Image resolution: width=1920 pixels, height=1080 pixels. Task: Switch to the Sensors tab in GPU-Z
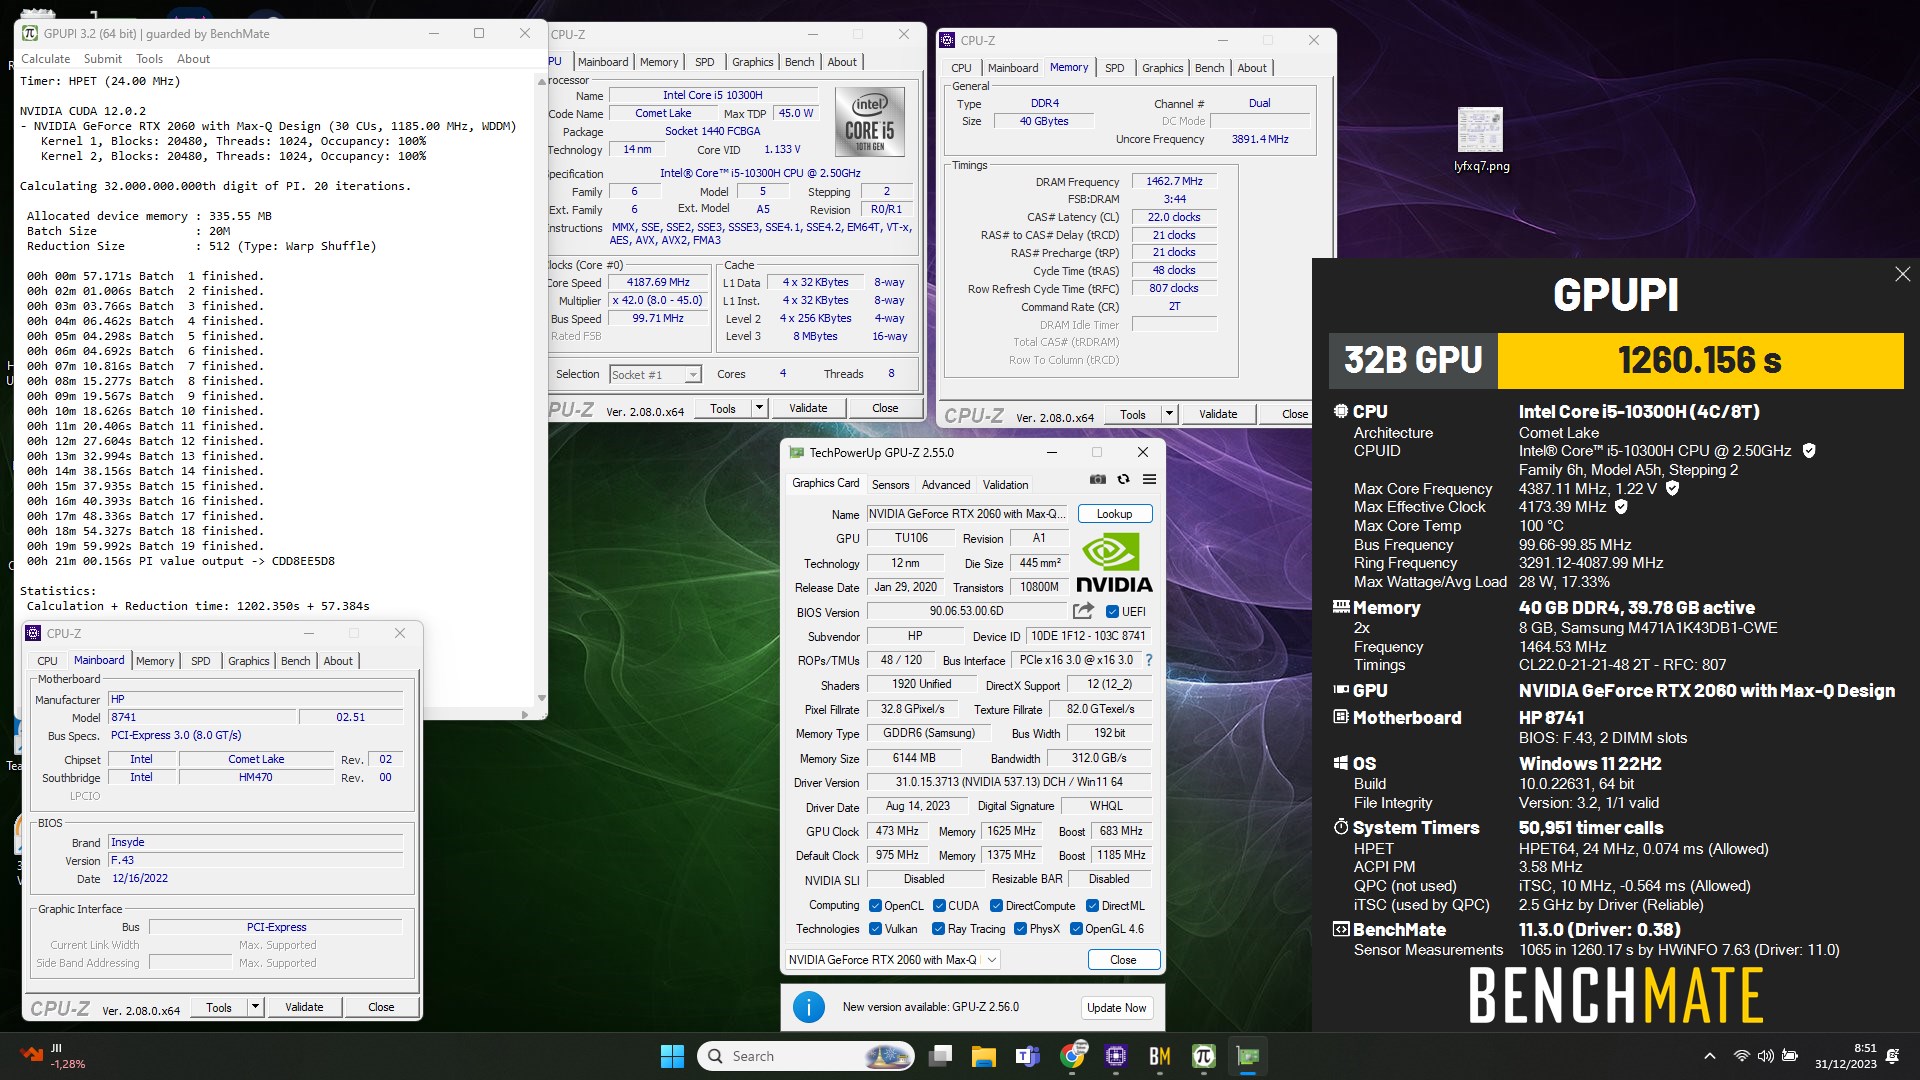(890, 485)
